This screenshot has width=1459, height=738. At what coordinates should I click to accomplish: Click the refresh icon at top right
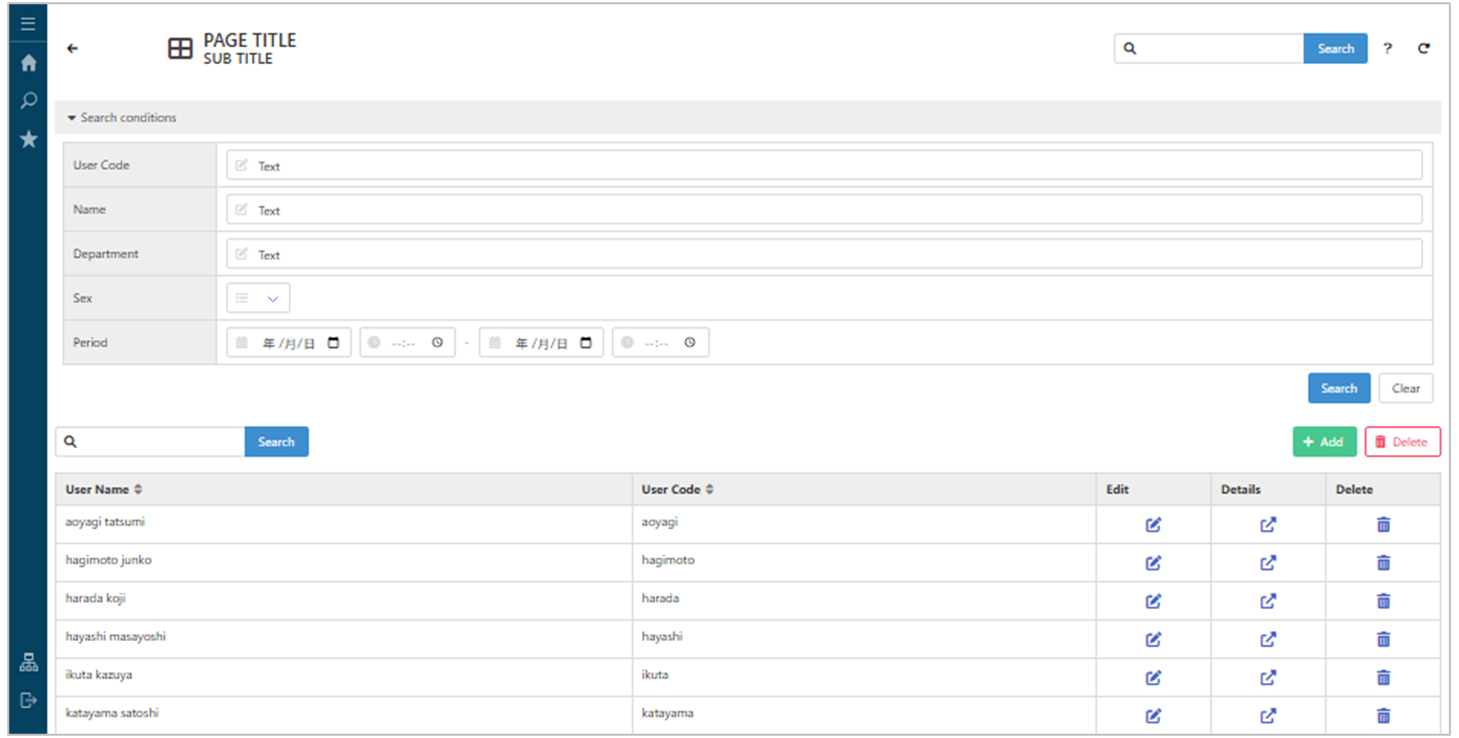[x=1423, y=48]
